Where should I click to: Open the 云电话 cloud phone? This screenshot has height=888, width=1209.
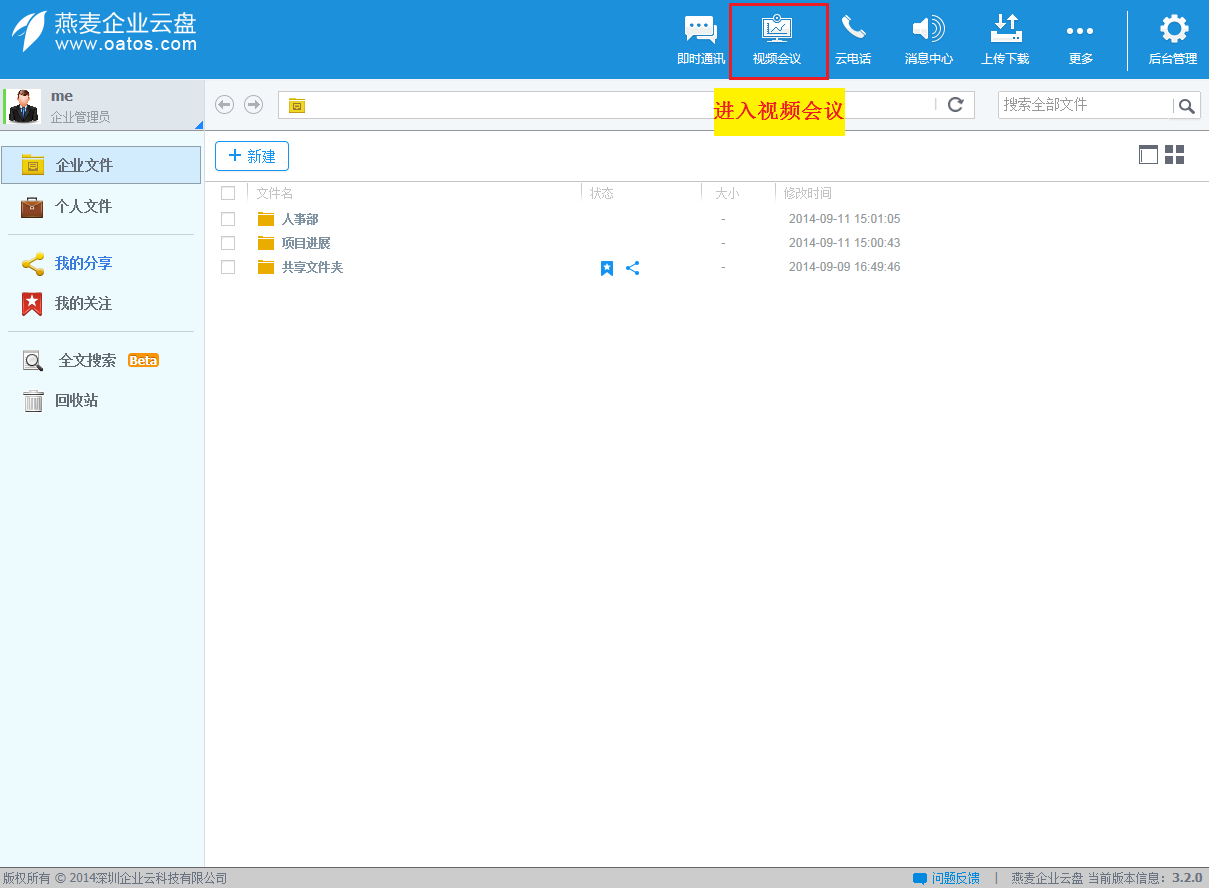tap(853, 41)
